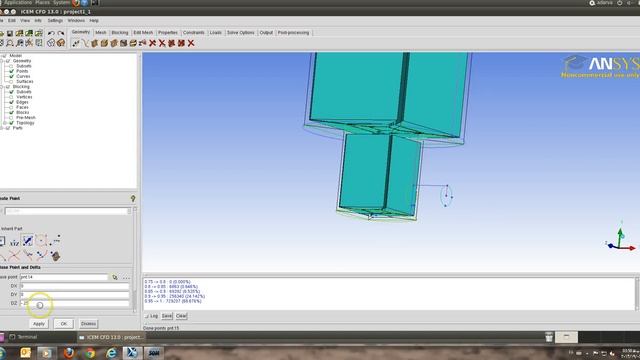Viewport: 640px width, 360px height.
Task: Choose the Base Point and Delta method icon
Action: tap(27, 241)
